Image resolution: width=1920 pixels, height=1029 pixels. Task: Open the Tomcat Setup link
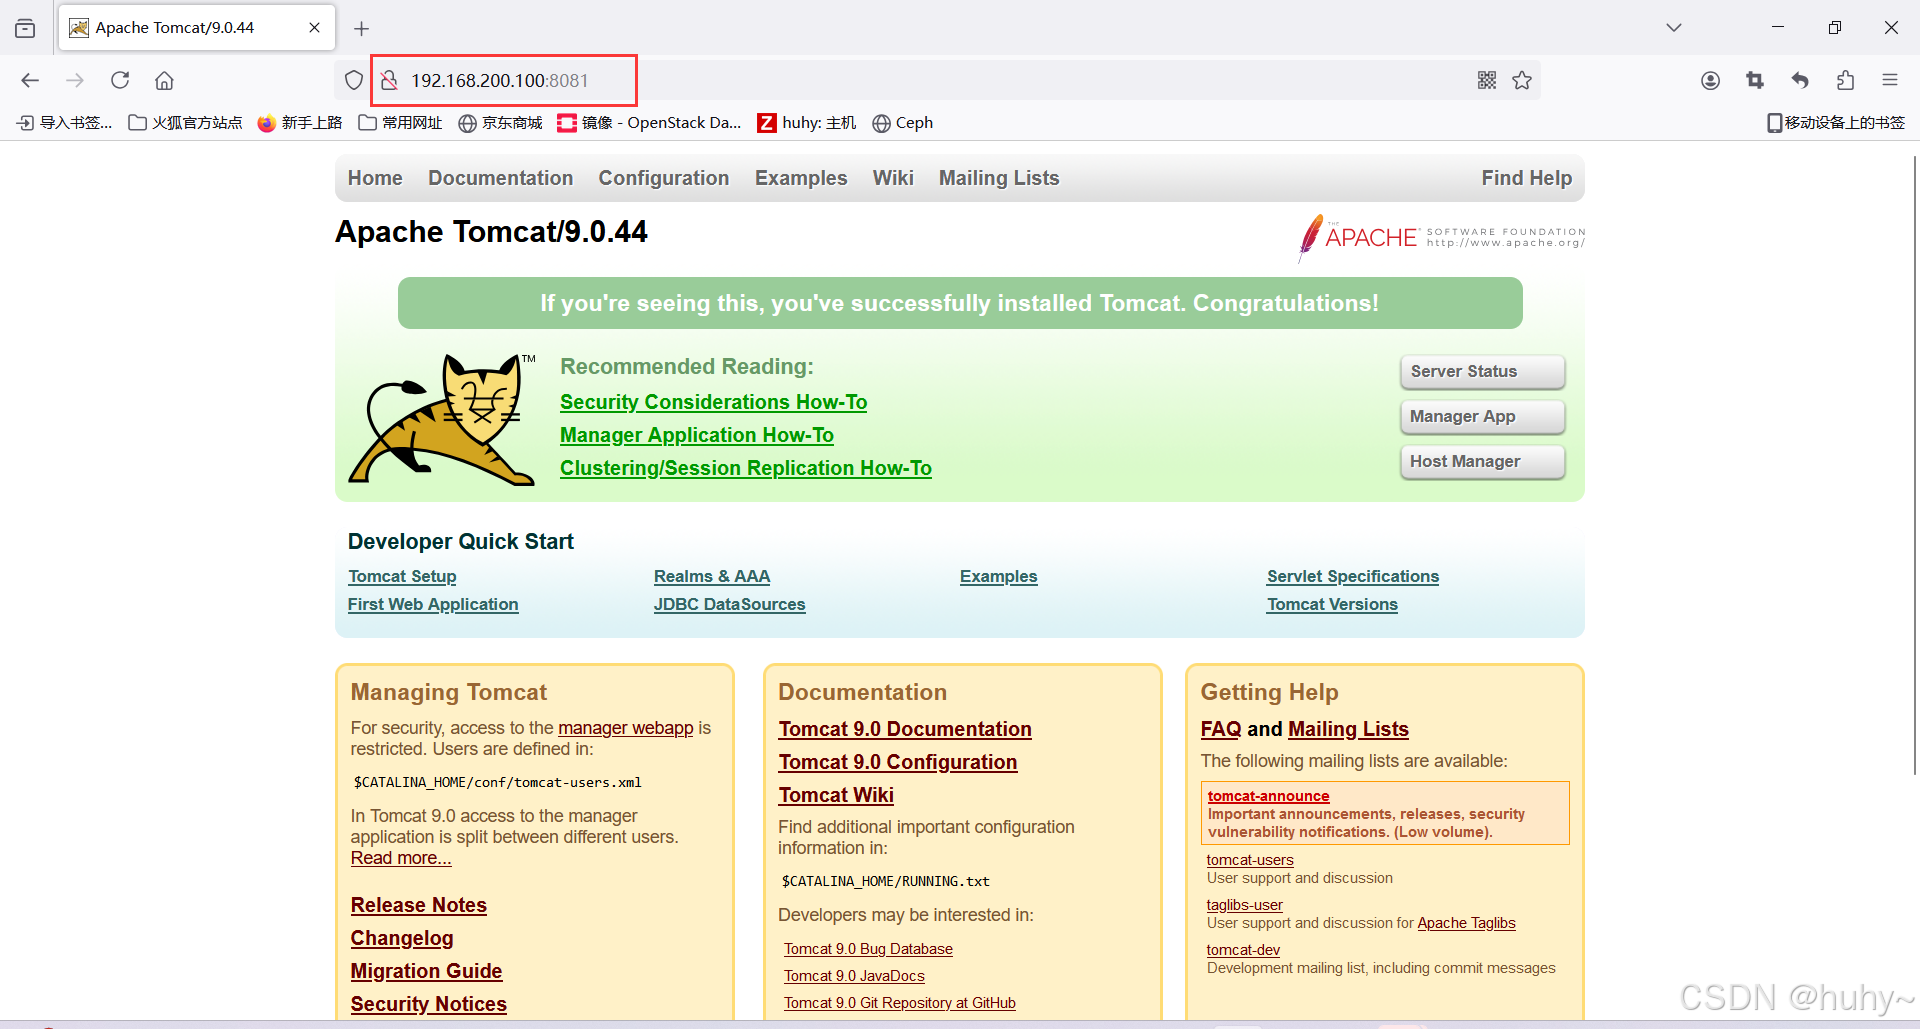(x=402, y=577)
